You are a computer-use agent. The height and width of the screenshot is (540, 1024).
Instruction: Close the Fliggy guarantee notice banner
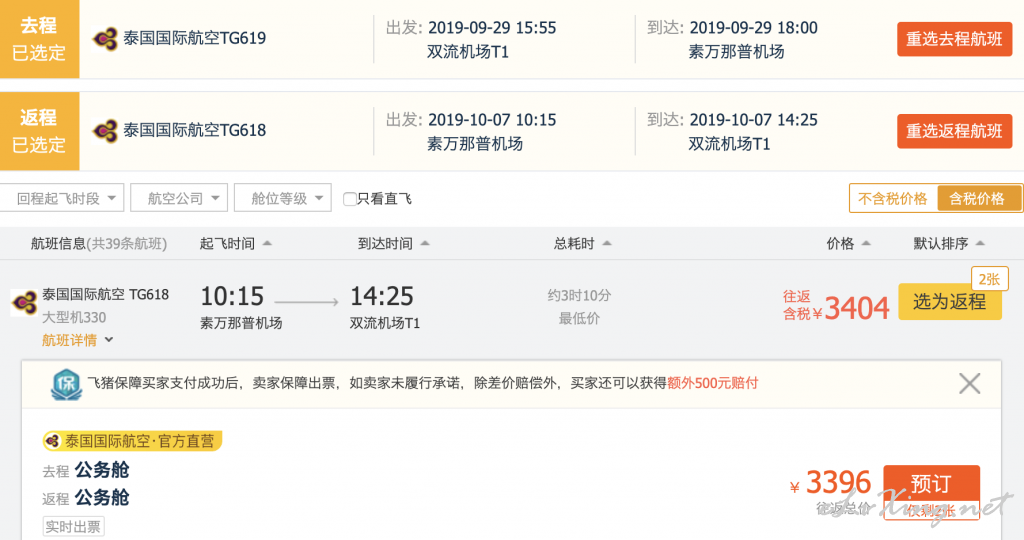click(970, 383)
